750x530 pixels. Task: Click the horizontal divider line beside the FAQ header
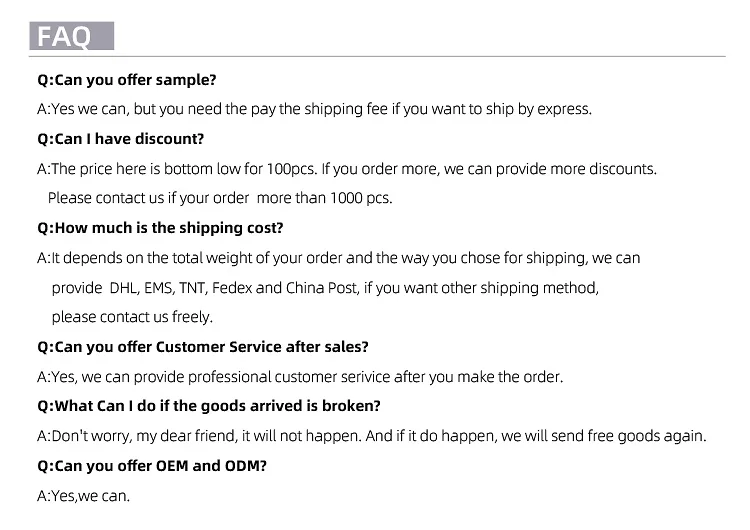click(430, 55)
